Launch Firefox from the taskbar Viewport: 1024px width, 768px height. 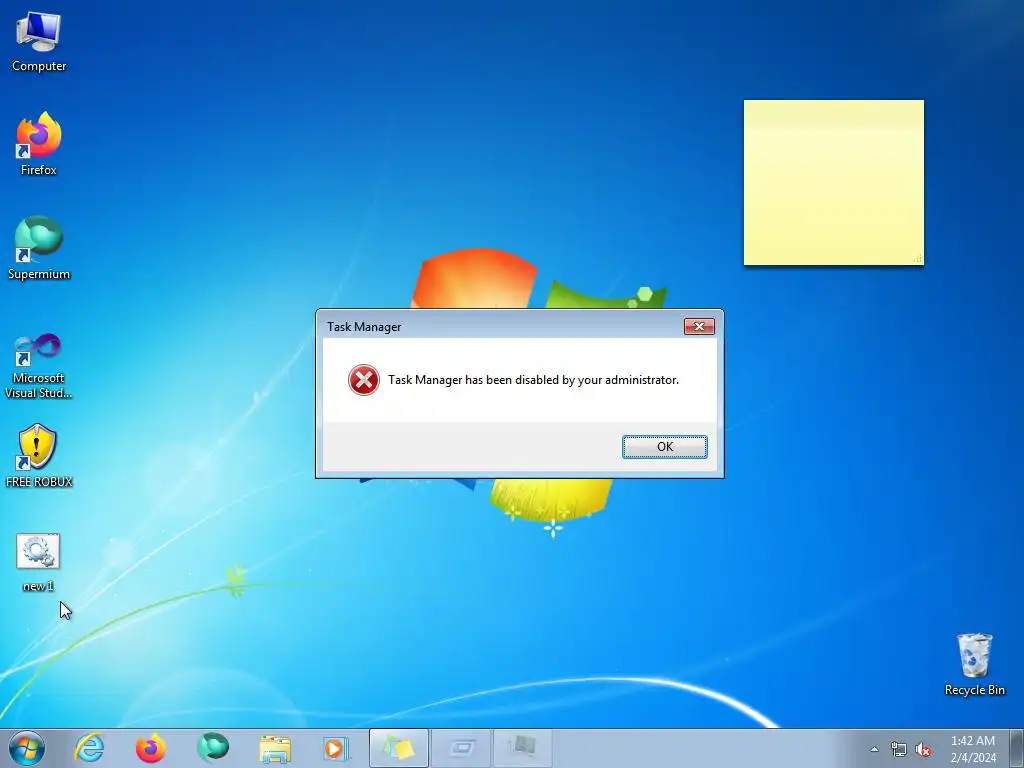150,748
